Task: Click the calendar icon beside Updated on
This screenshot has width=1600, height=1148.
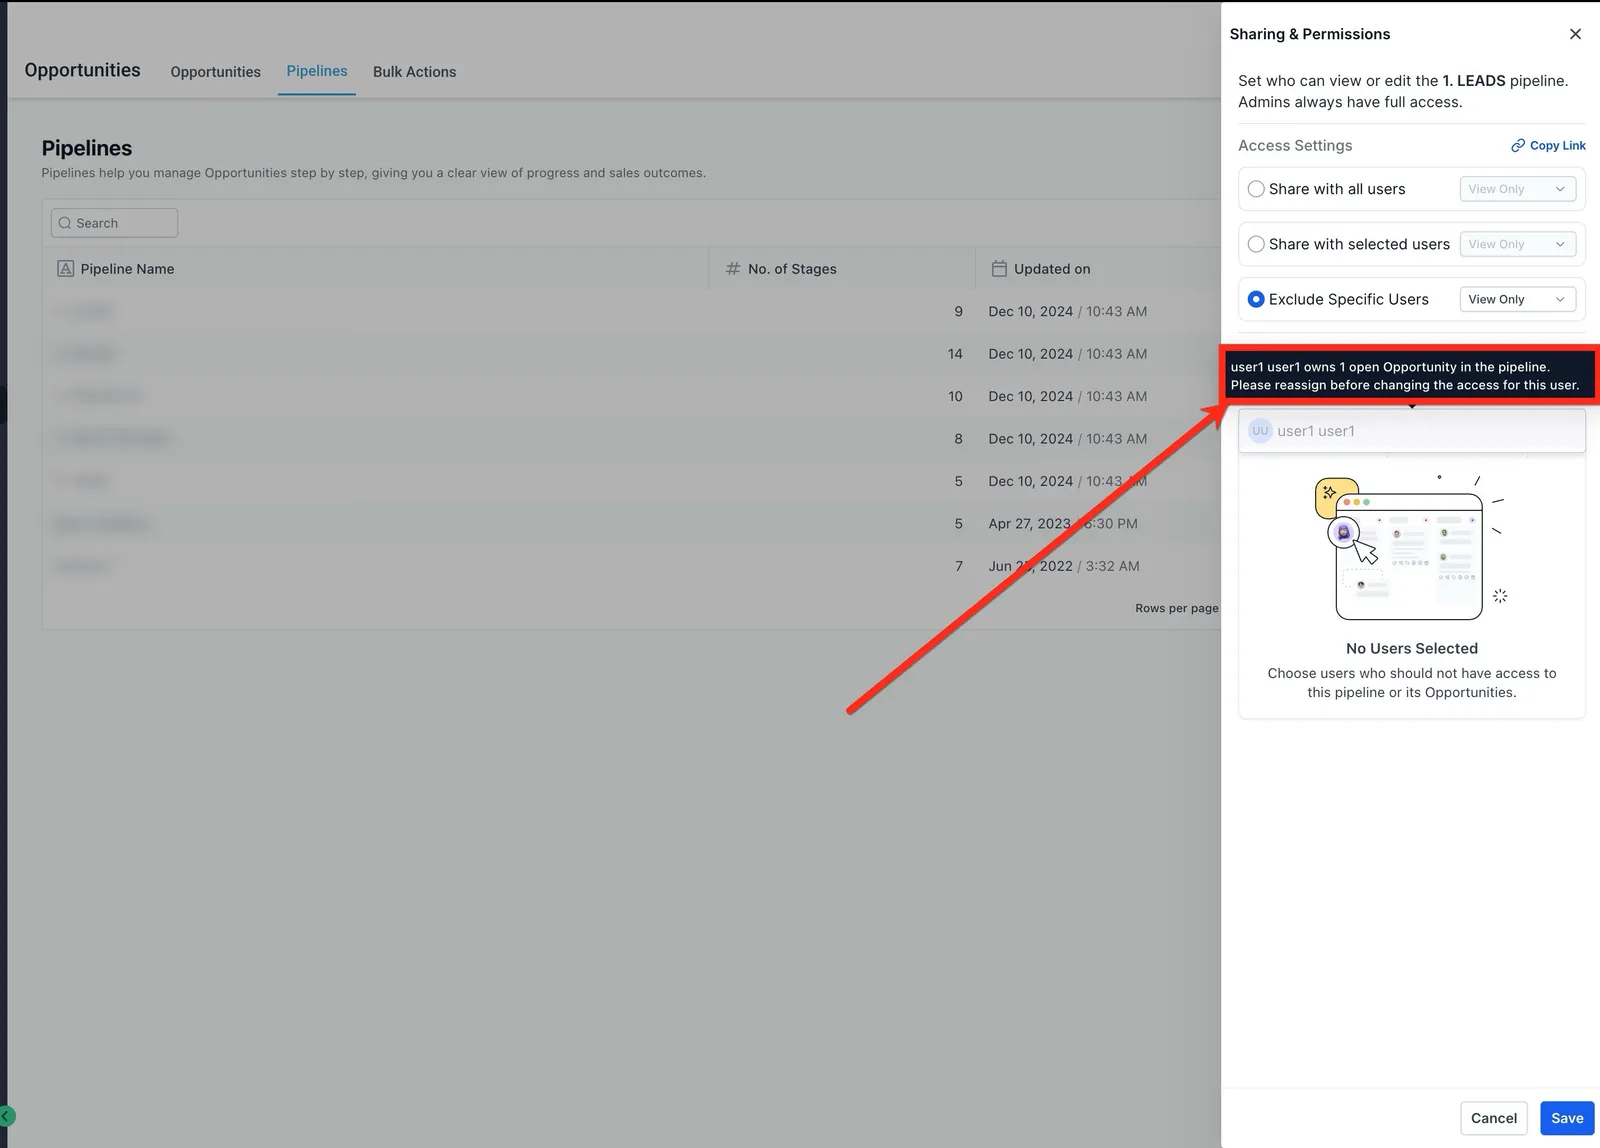Action: [999, 269]
